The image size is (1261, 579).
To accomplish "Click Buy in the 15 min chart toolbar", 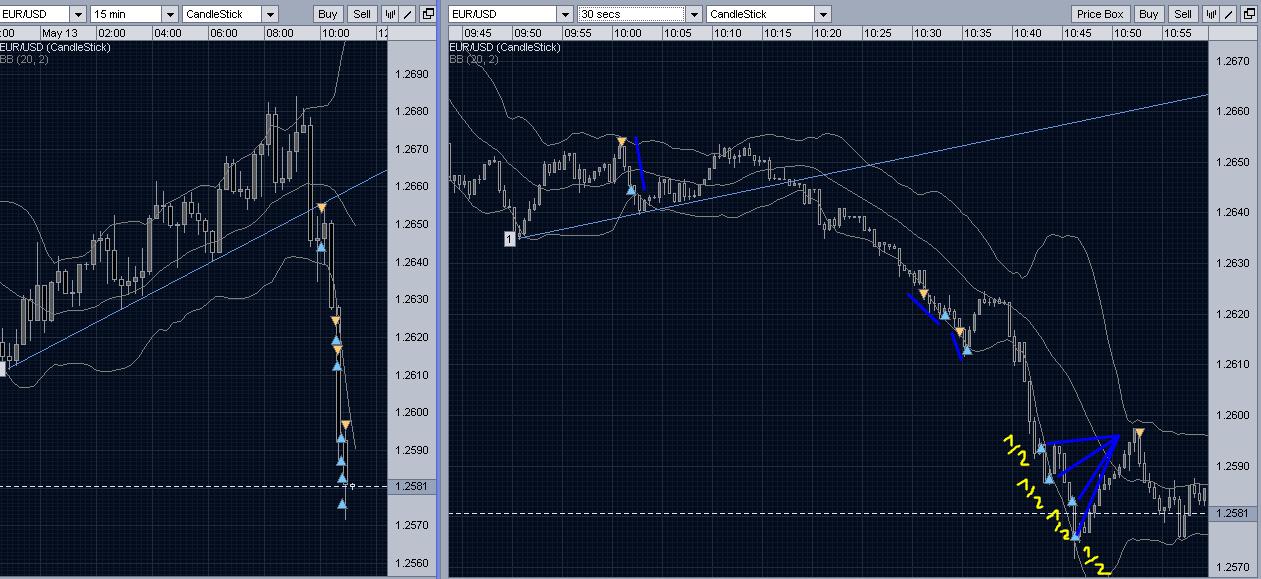I will (x=327, y=14).
